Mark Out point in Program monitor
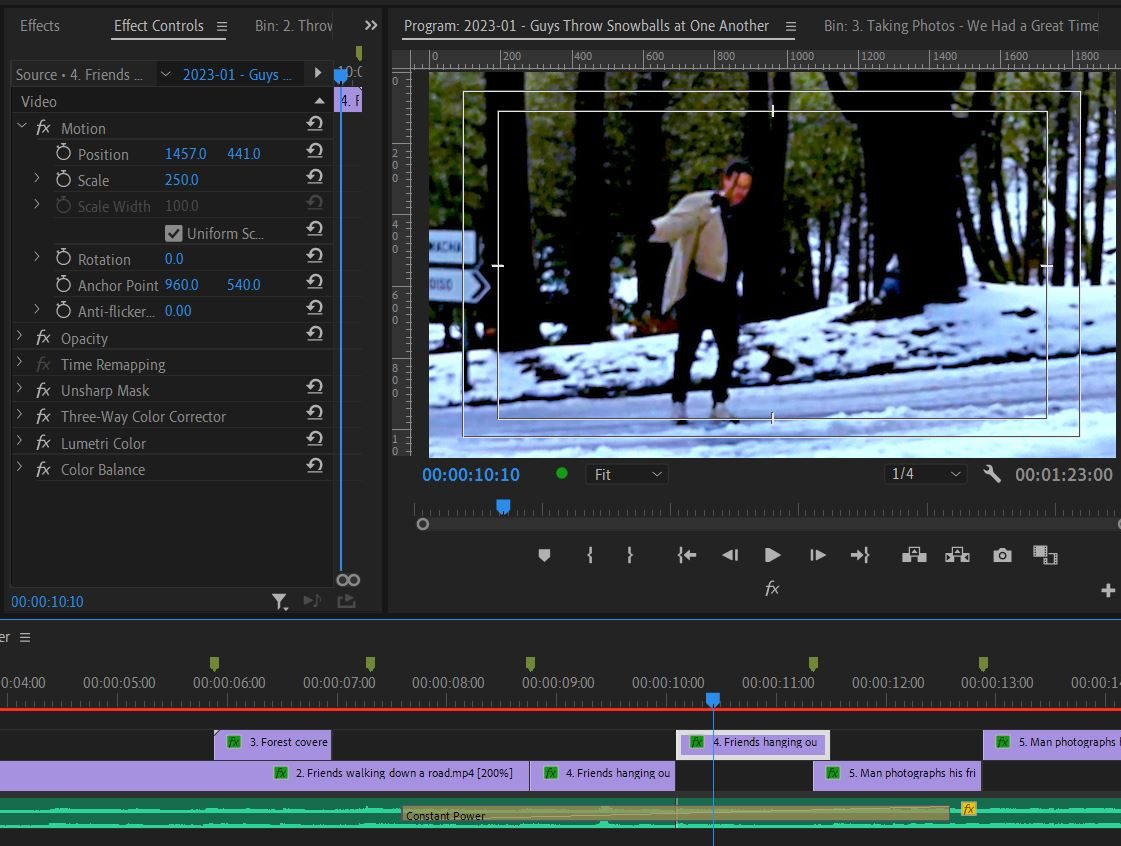 (x=630, y=555)
